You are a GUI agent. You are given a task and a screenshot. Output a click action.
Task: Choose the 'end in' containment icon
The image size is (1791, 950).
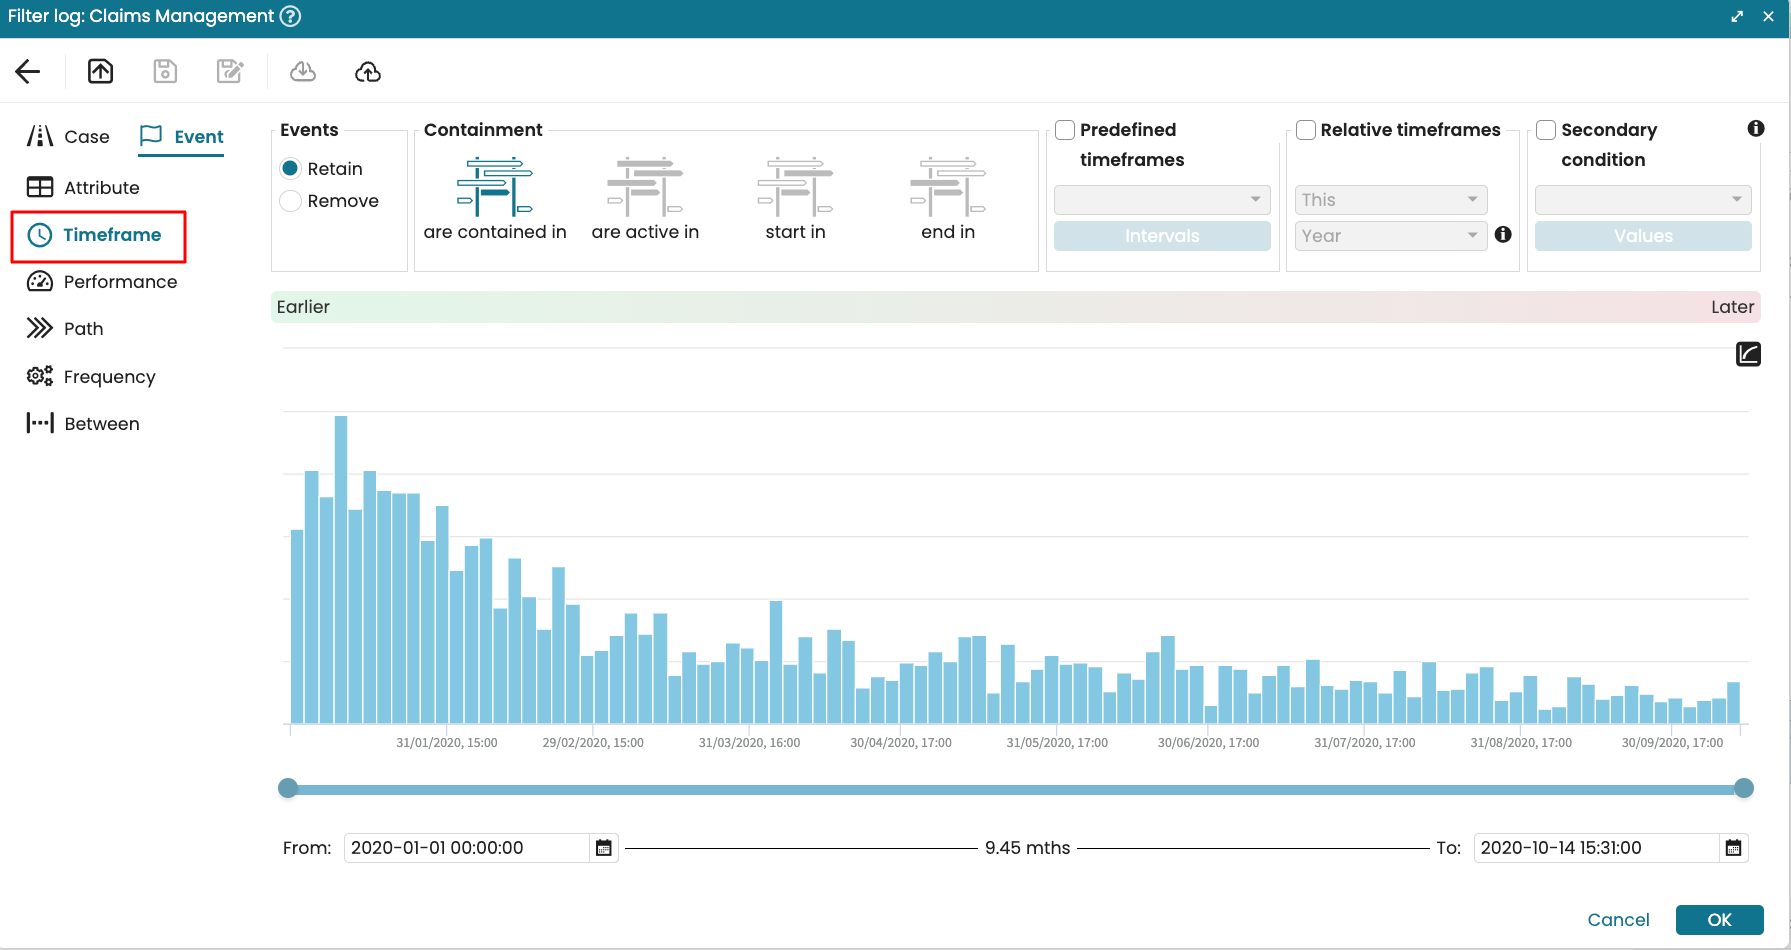point(947,187)
